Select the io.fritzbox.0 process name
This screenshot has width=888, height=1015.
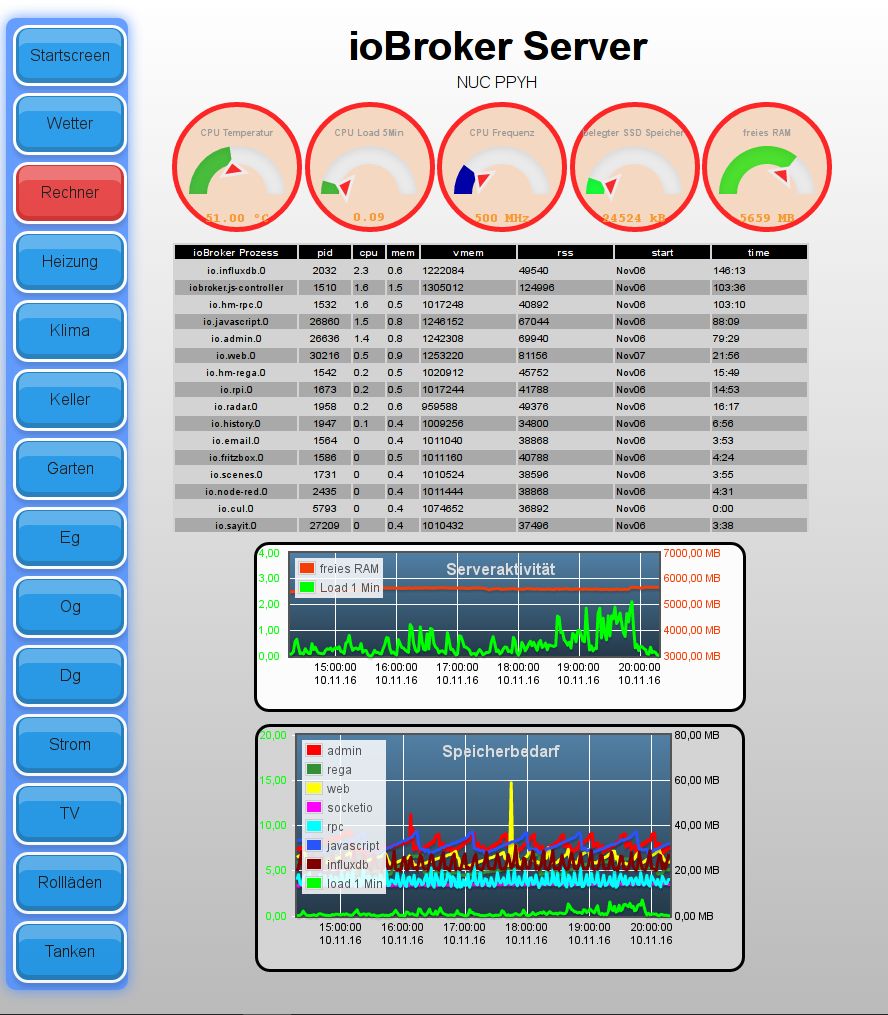(x=236, y=458)
